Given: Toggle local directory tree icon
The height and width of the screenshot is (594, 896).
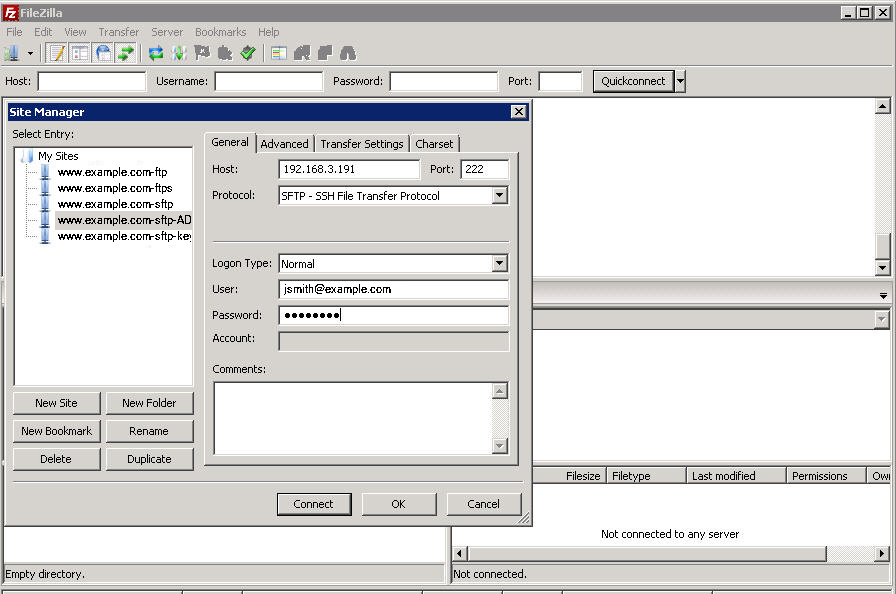Looking at the screenshot, I should 80,54.
